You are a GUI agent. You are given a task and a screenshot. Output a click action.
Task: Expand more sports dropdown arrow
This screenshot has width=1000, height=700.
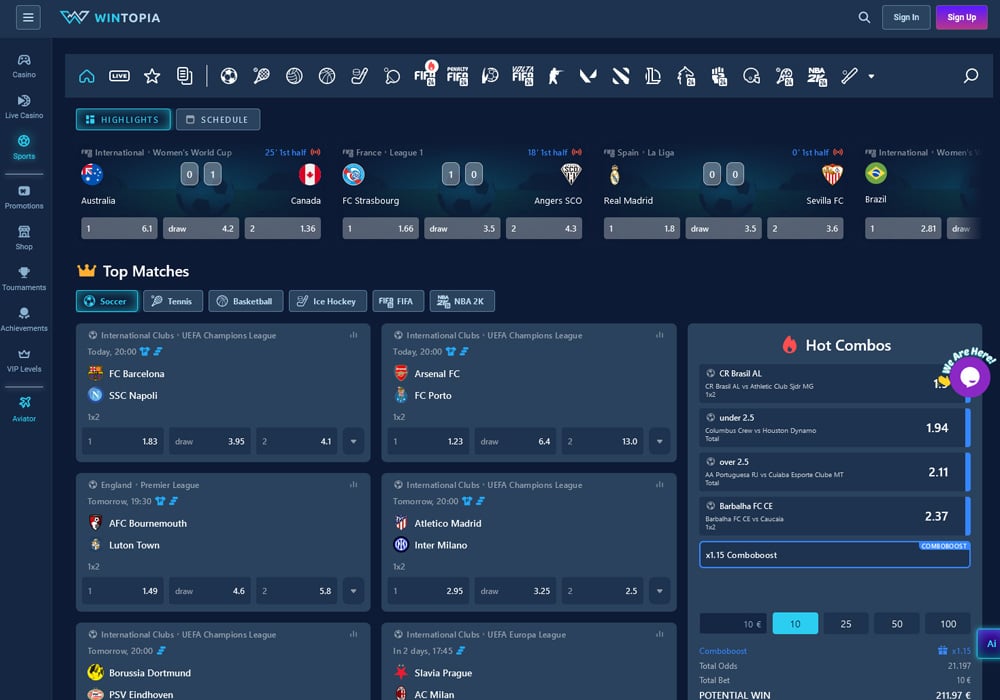pyautogui.click(x=871, y=77)
